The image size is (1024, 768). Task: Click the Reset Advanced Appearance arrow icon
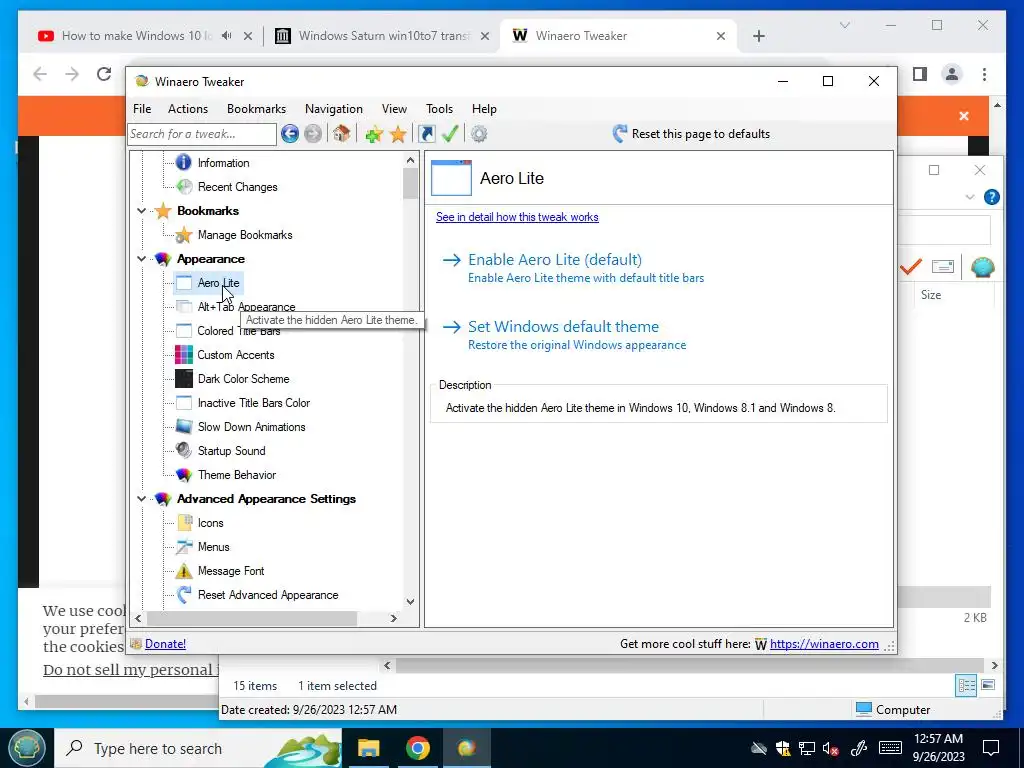(184, 594)
